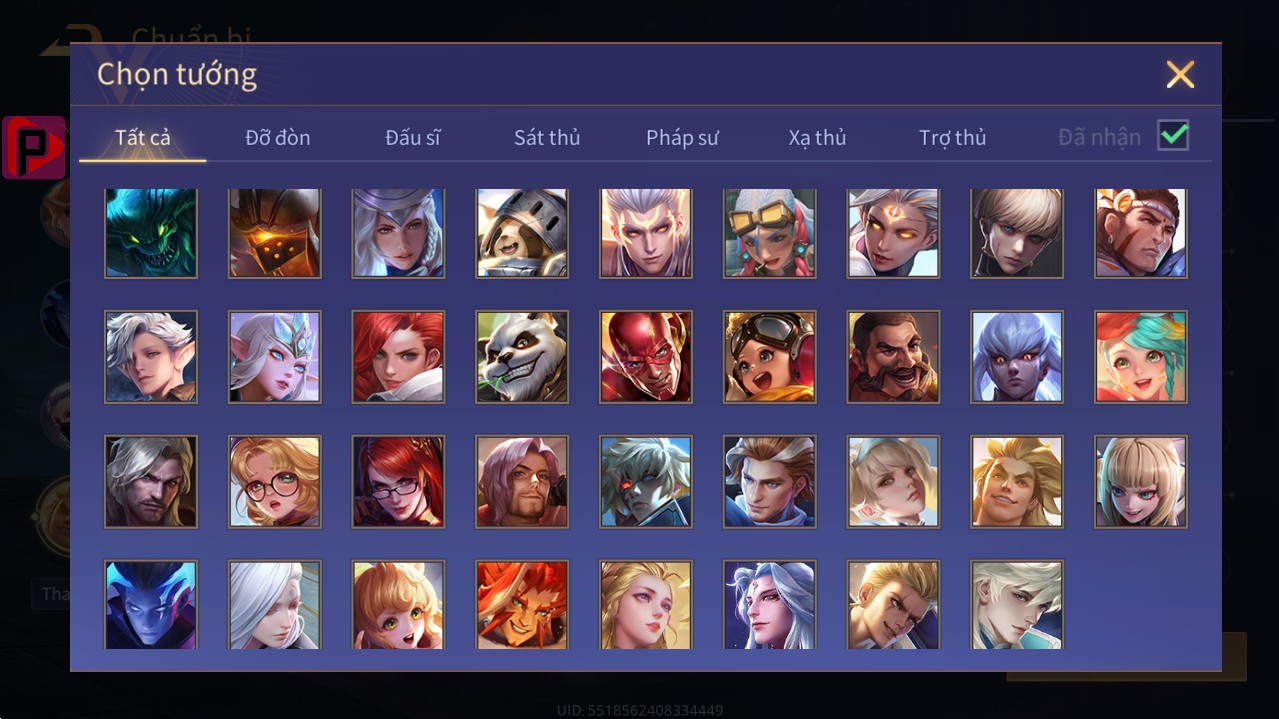Pick the red-maned lion beast hero
This screenshot has height=719, width=1279.
(x=522, y=604)
